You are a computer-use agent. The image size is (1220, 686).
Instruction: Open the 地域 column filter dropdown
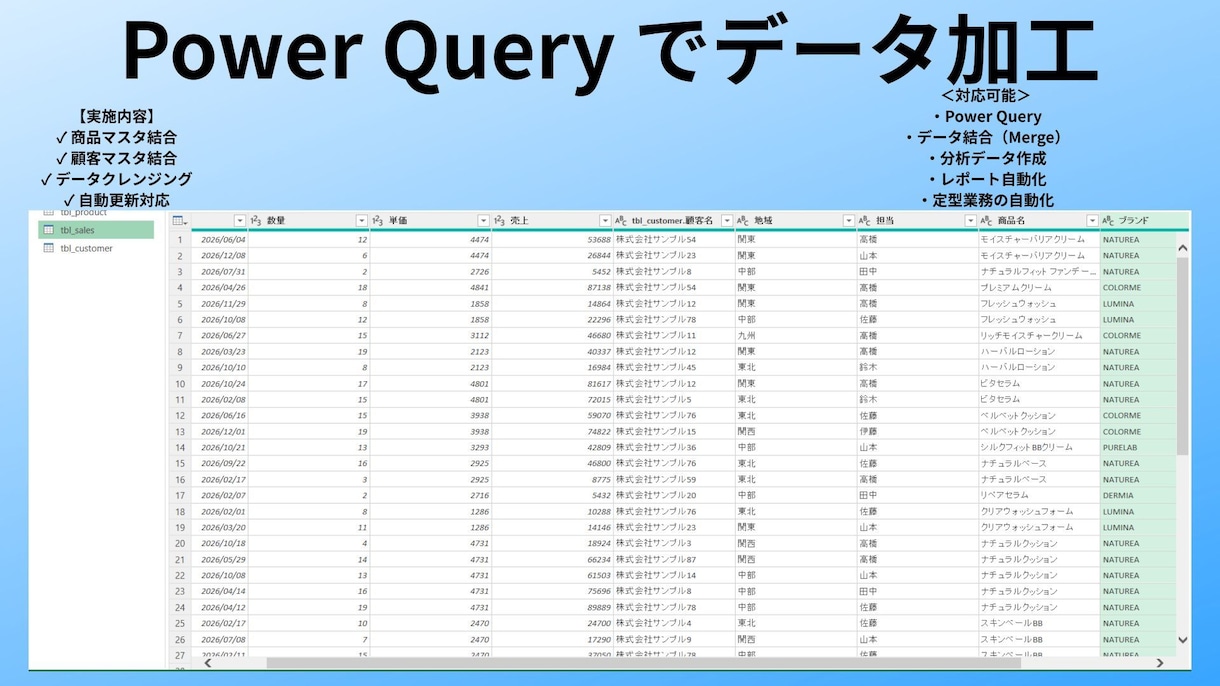click(x=849, y=220)
